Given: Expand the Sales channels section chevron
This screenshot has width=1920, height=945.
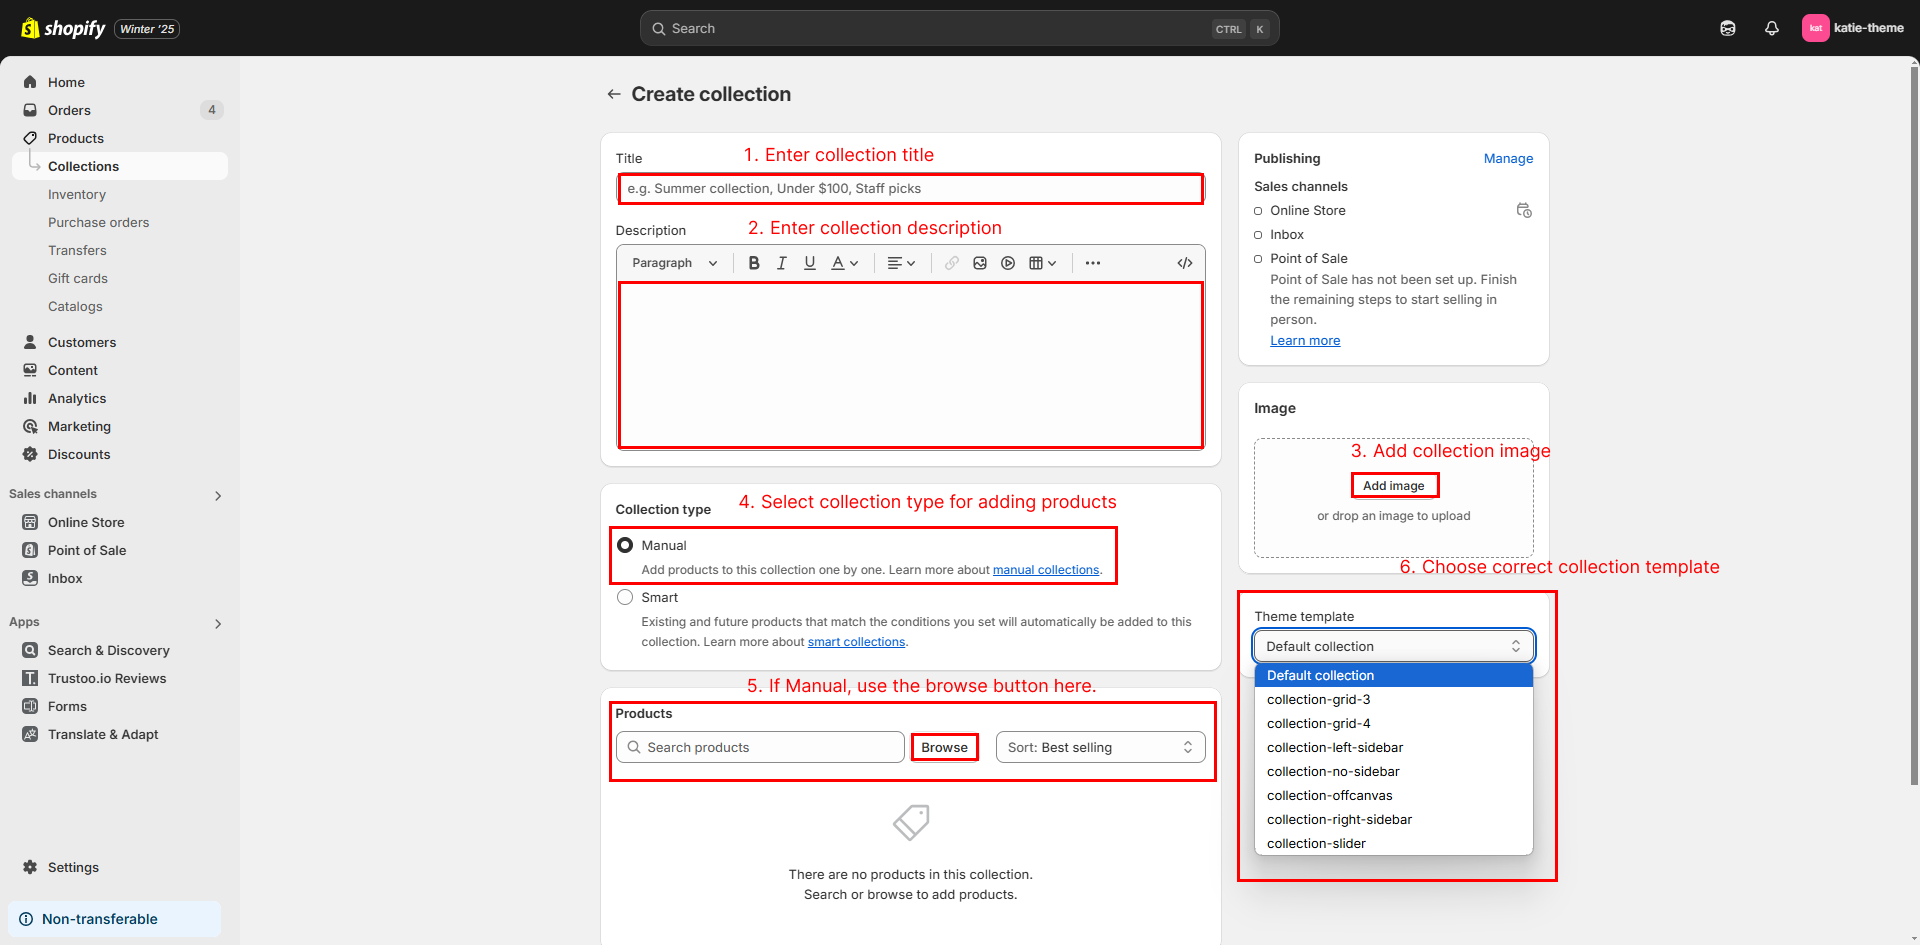Looking at the screenshot, I should click(x=218, y=495).
